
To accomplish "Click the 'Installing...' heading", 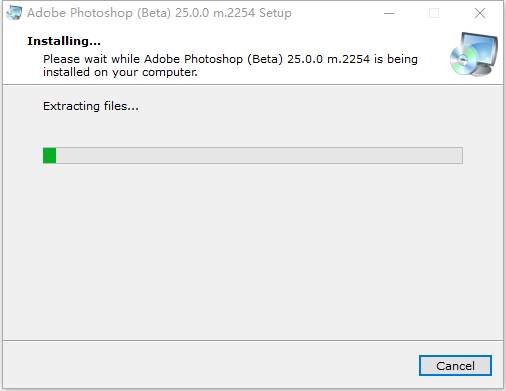I will [x=64, y=41].
